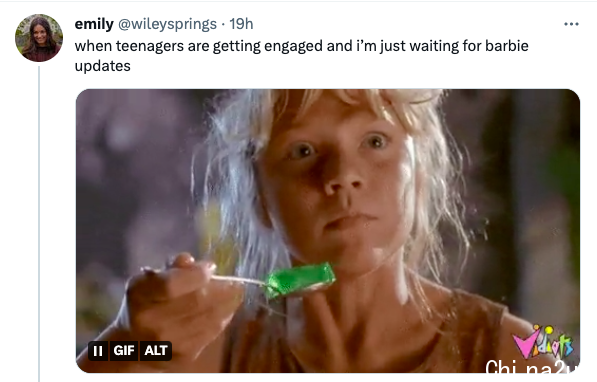Click the green jello on the spoon
Viewport: 597px width, 382px height.
pyautogui.click(x=300, y=280)
